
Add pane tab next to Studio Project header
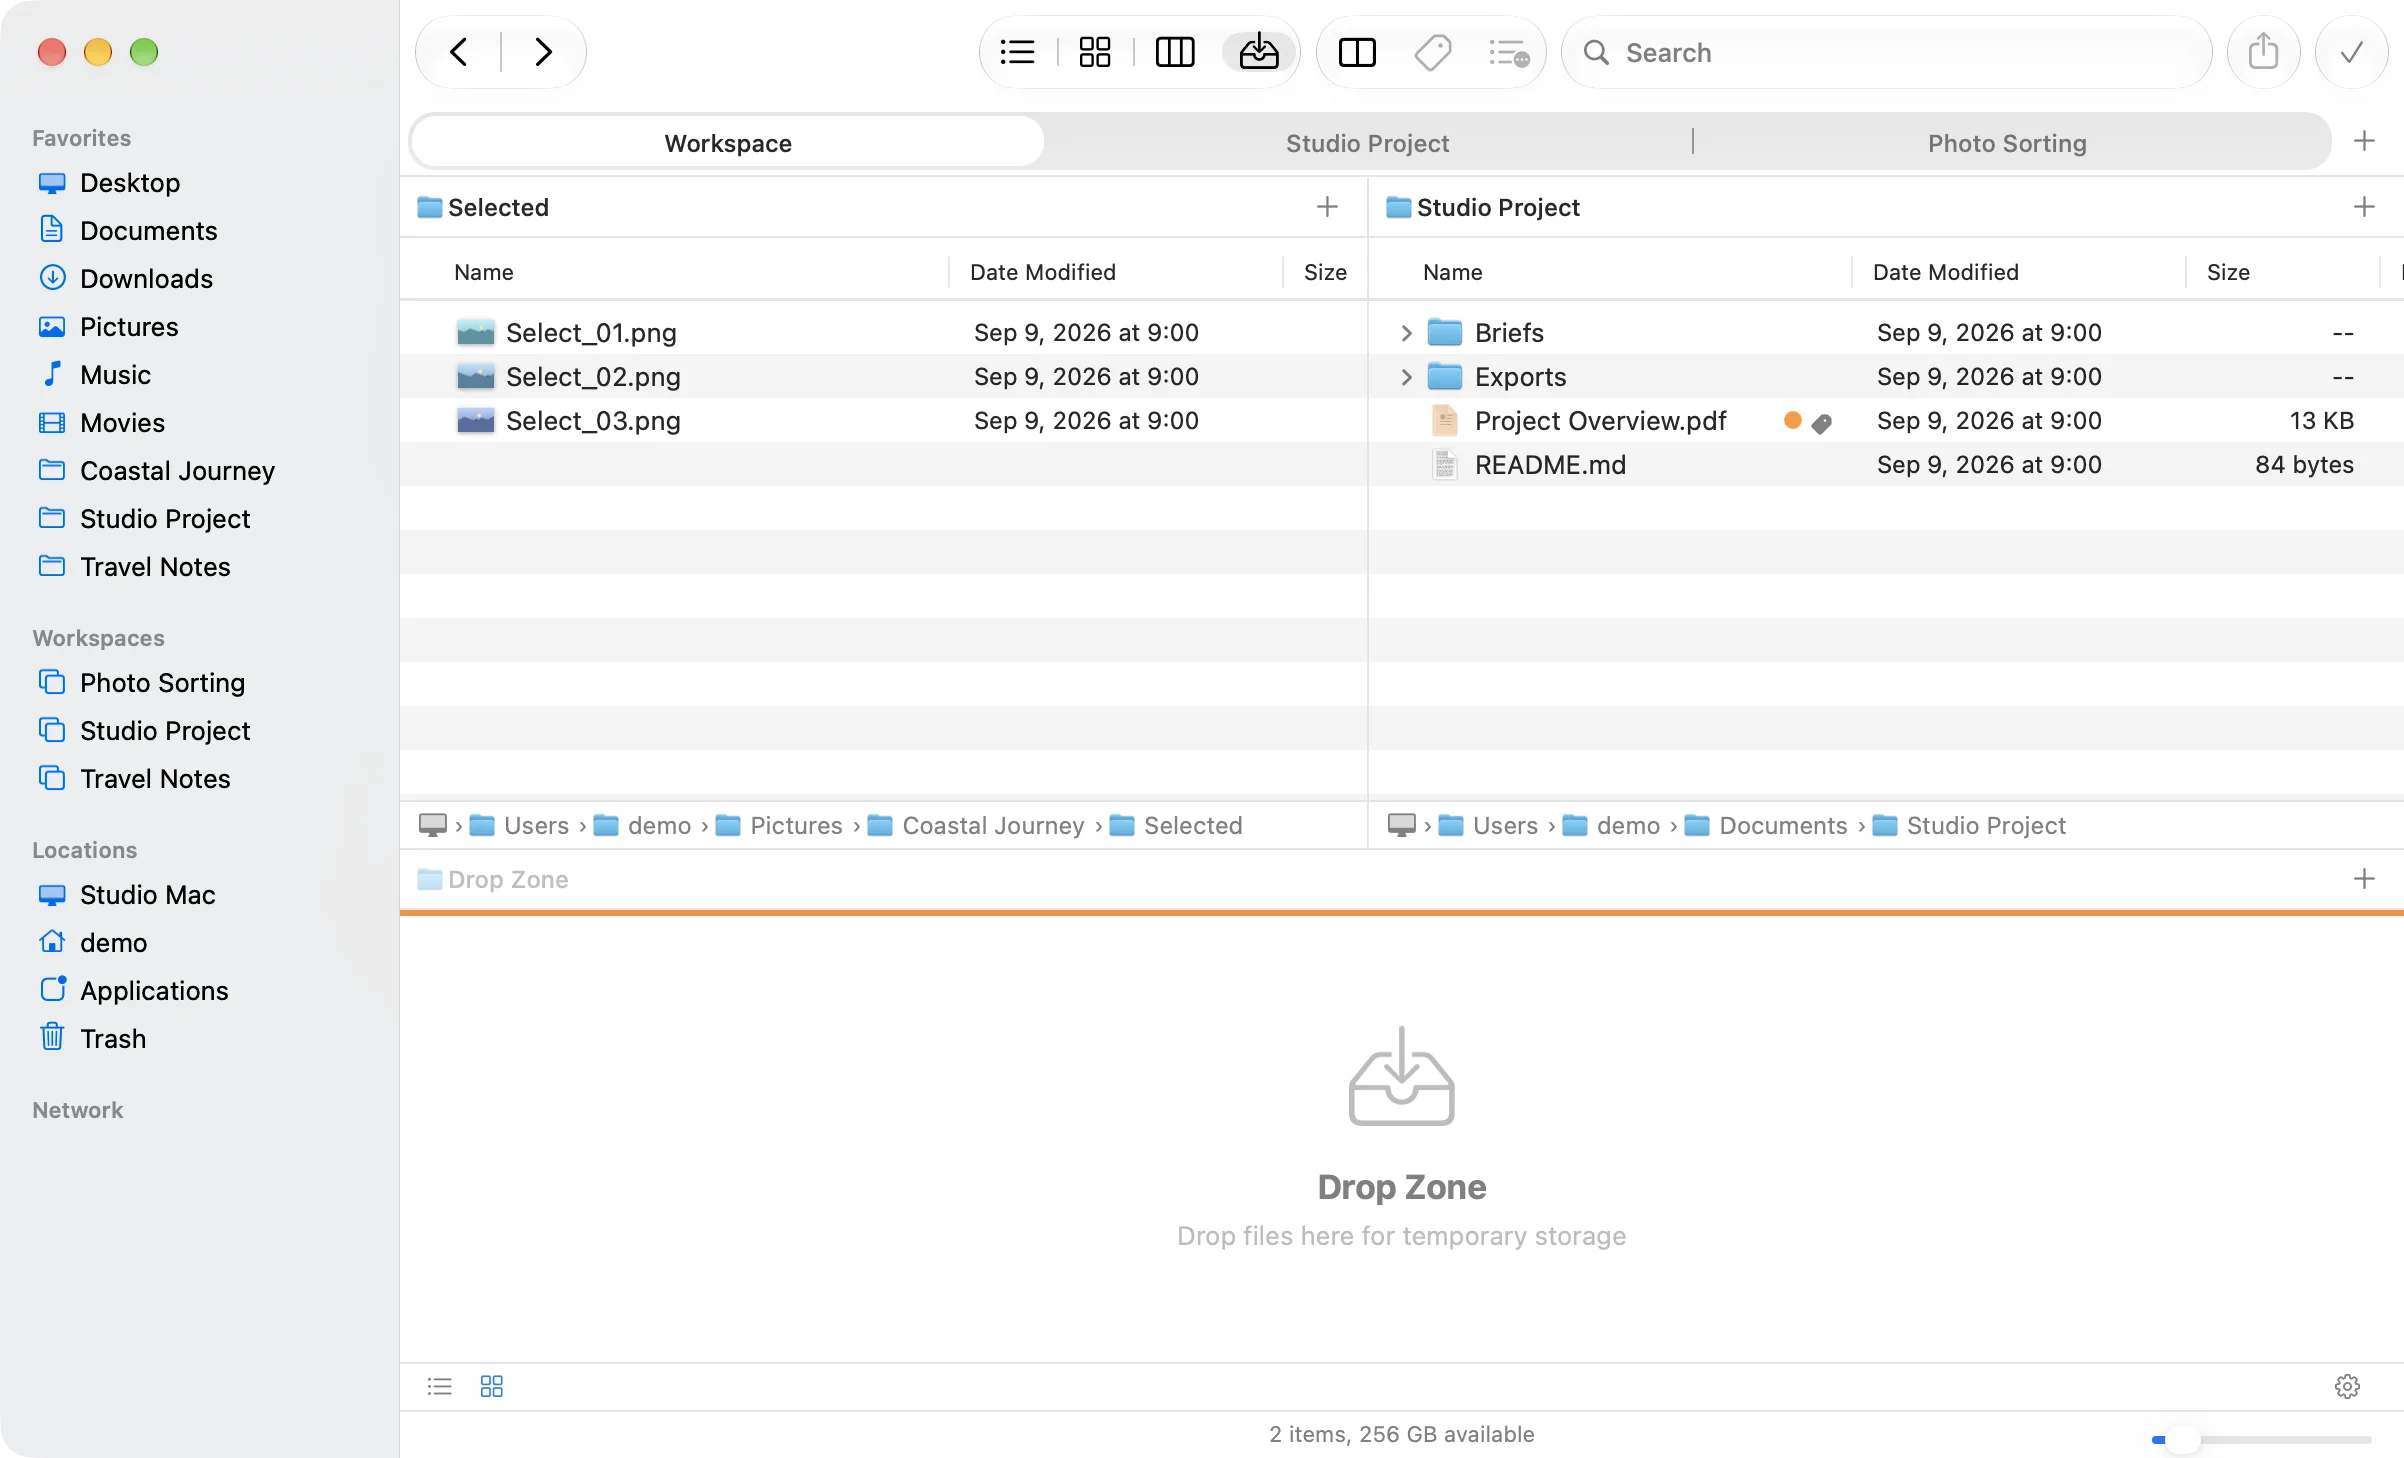pos(2364,207)
